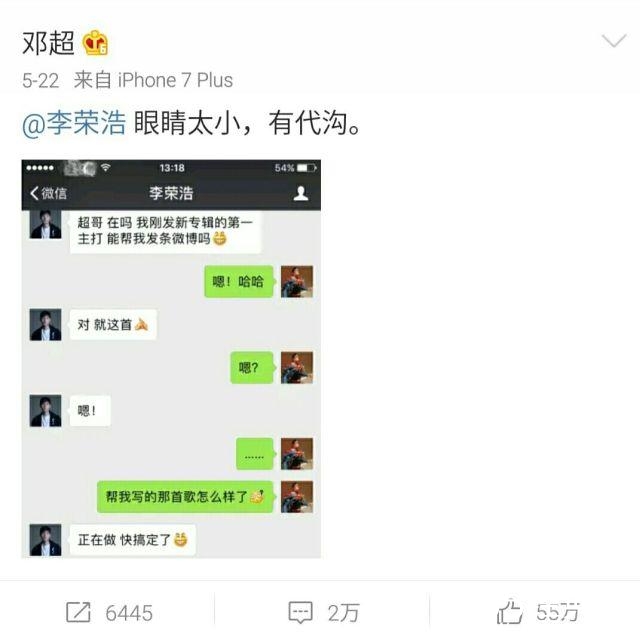Open the @李荣浩 mention link
The width and height of the screenshot is (640, 642).
pos(74,123)
